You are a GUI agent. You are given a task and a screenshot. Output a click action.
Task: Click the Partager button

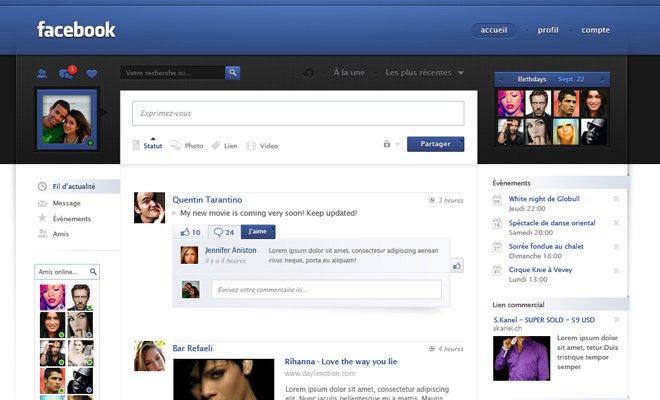[436, 144]
